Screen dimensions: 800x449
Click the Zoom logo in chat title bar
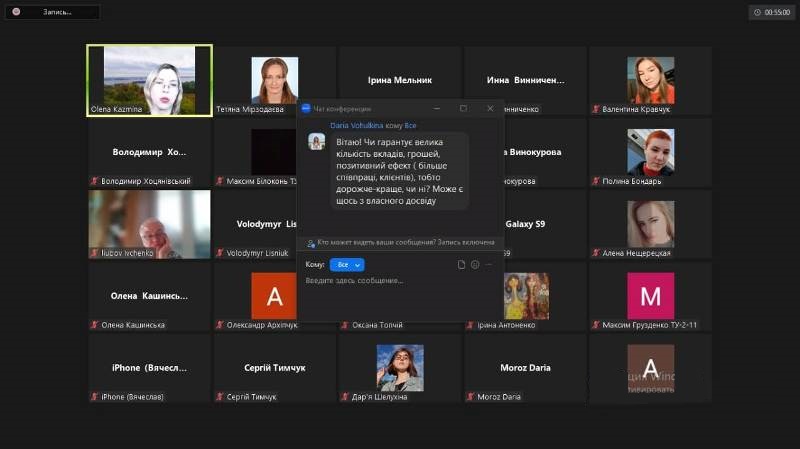click(306, 108)
